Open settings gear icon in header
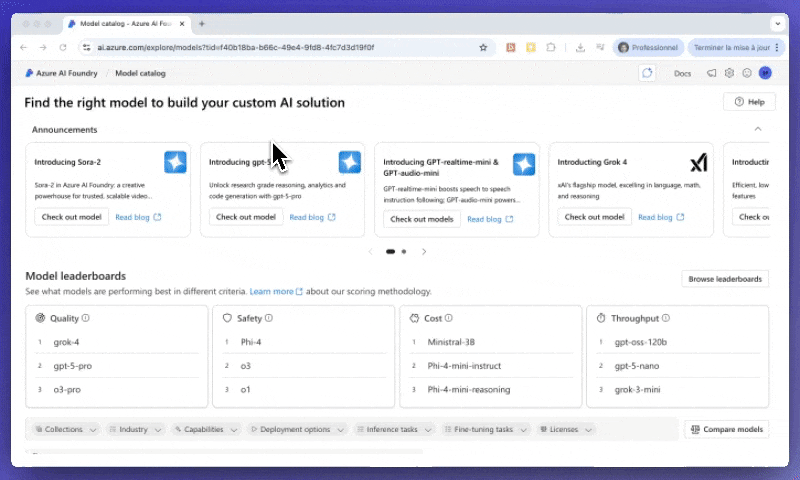The height and width of the screenshot is (480, 800). pyautogui.click(x=729, y=73)
